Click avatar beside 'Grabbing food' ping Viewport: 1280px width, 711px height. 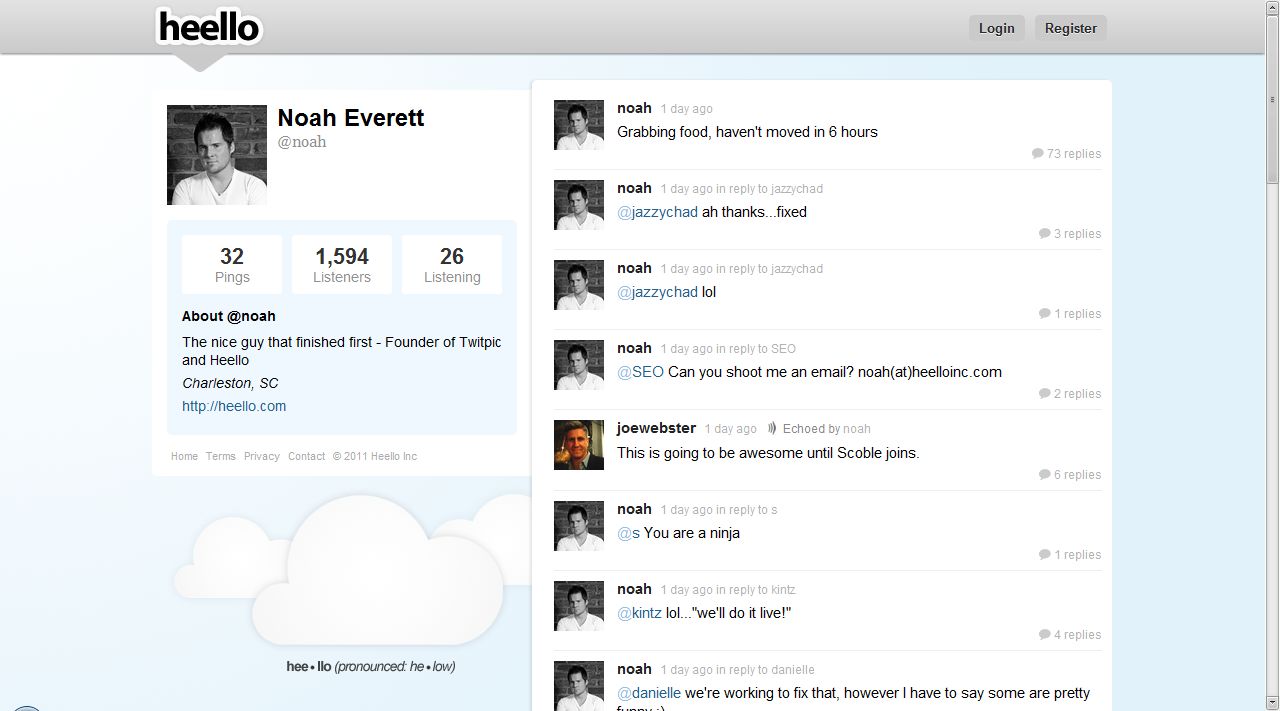[579, 125]
